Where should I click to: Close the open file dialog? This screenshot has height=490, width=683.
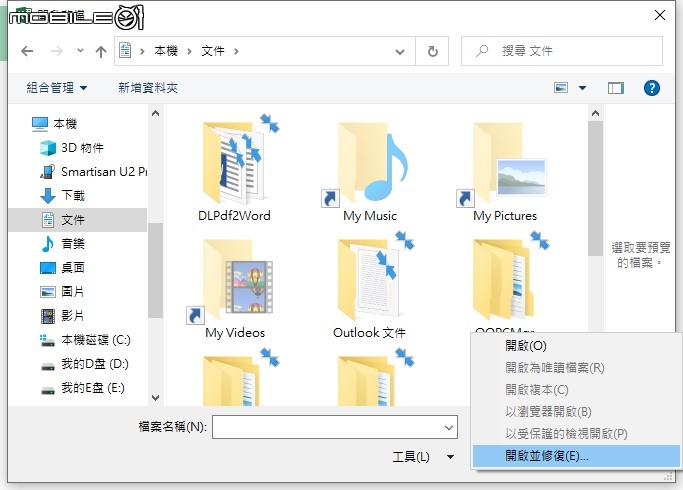[659, 15]
